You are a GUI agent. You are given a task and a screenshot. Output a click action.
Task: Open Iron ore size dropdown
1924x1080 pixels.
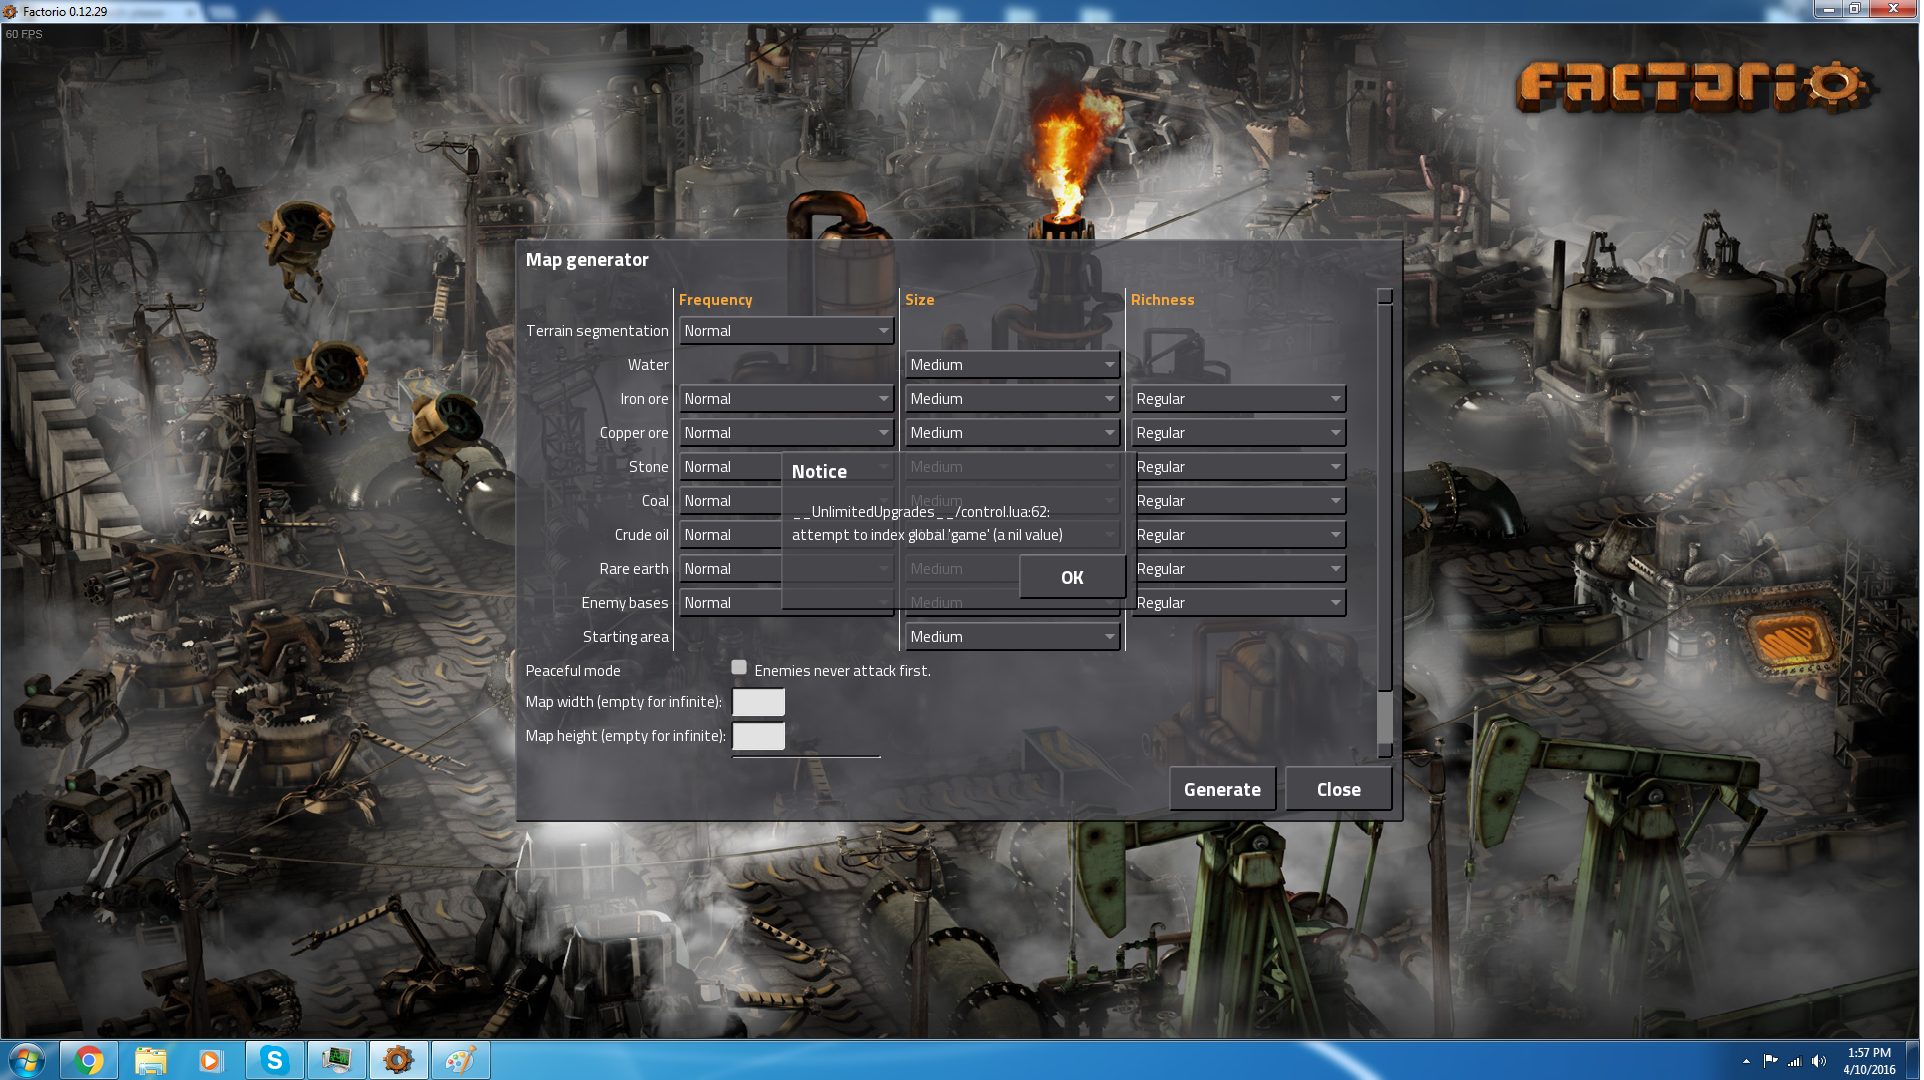point(1013,399)
